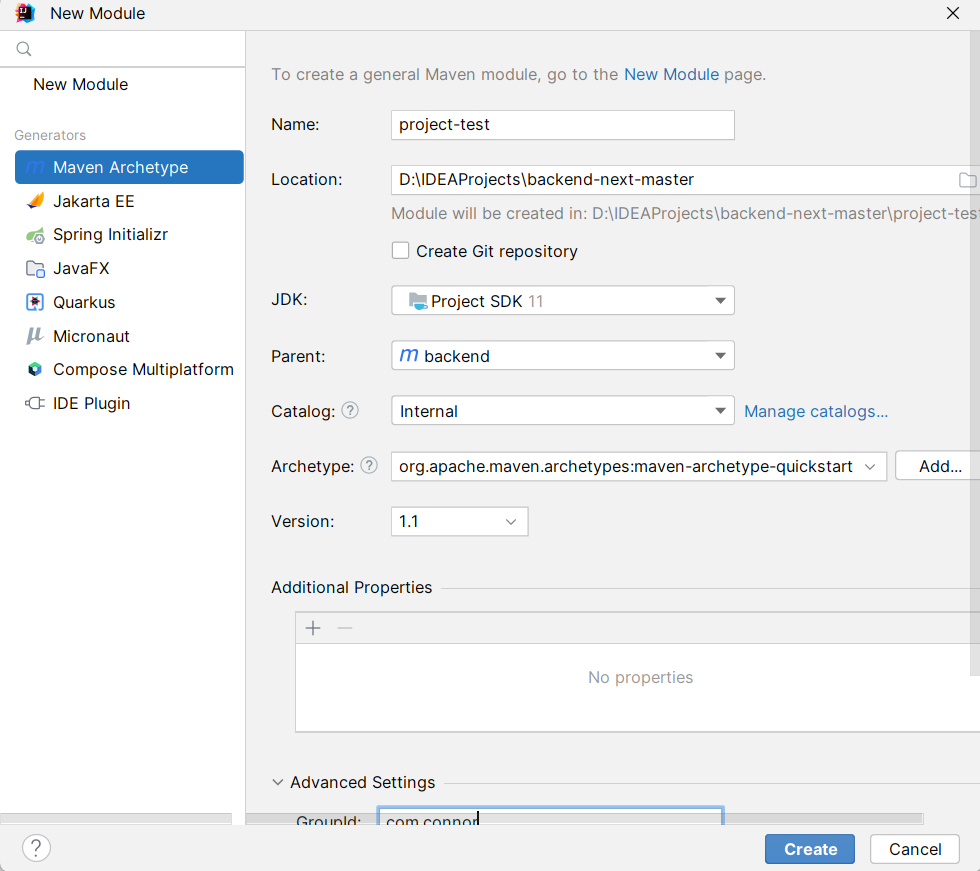This screenshot has height=871, width=980.
Task: Open help using the question mark button
Action: point(36,848)
